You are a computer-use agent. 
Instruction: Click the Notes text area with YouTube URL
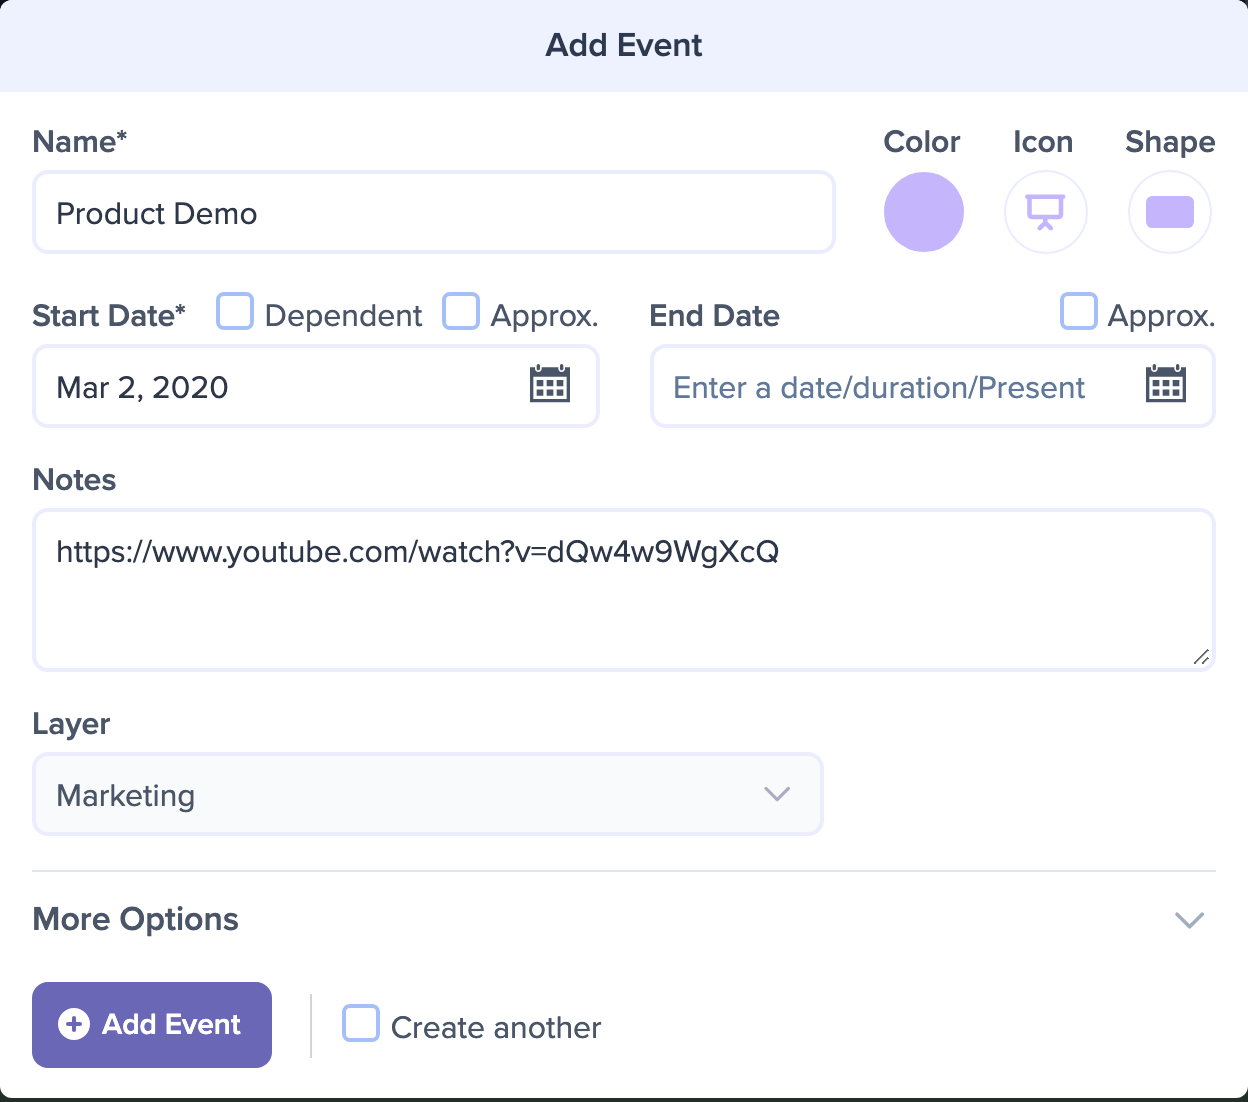point(624,590)
